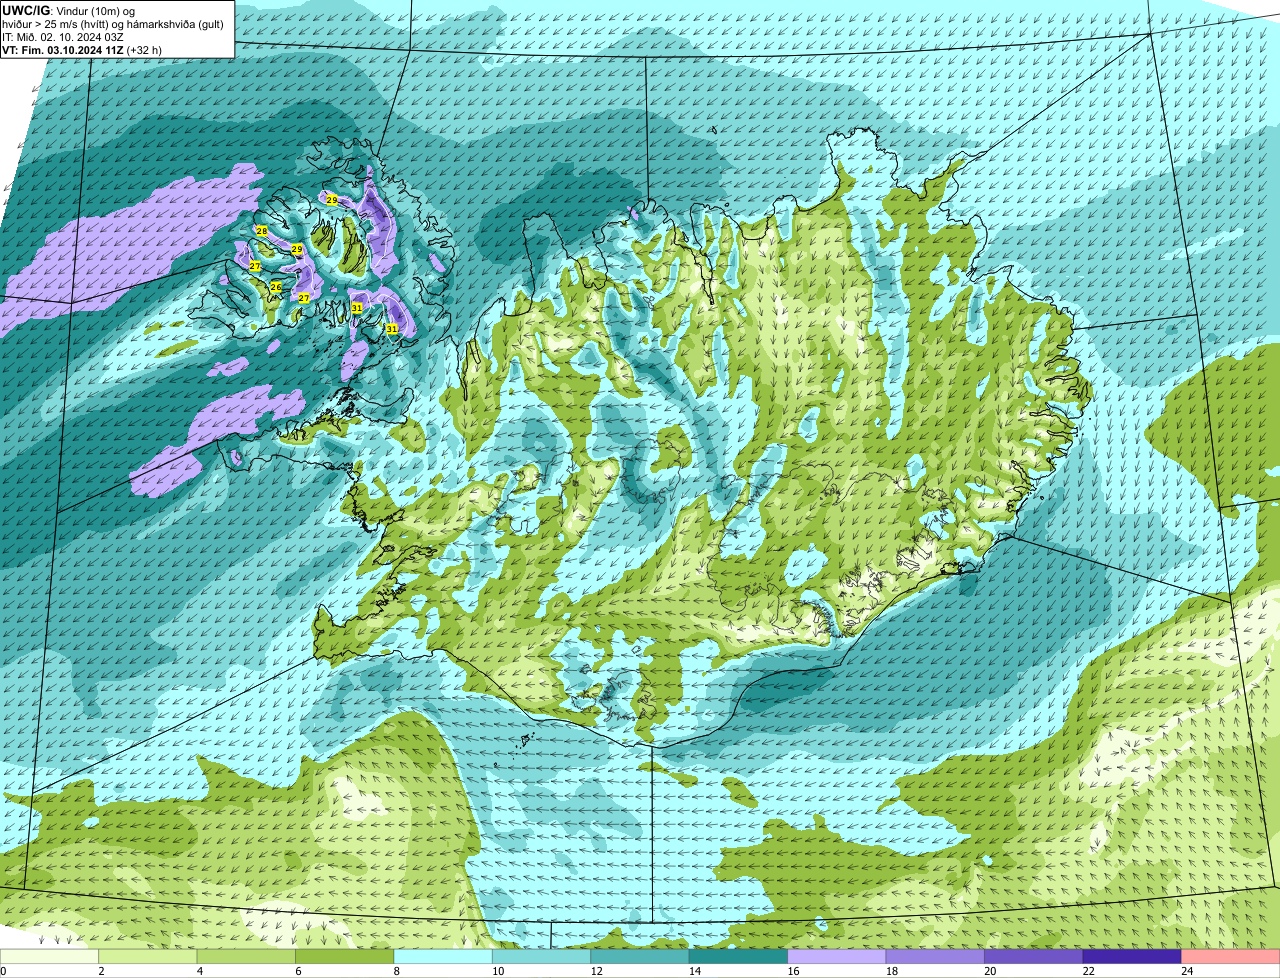The height and width of the screenshot is (978, 1280).
Task: Select the 6–8 m/s olive green legend swatch
Action: point(345,957)
